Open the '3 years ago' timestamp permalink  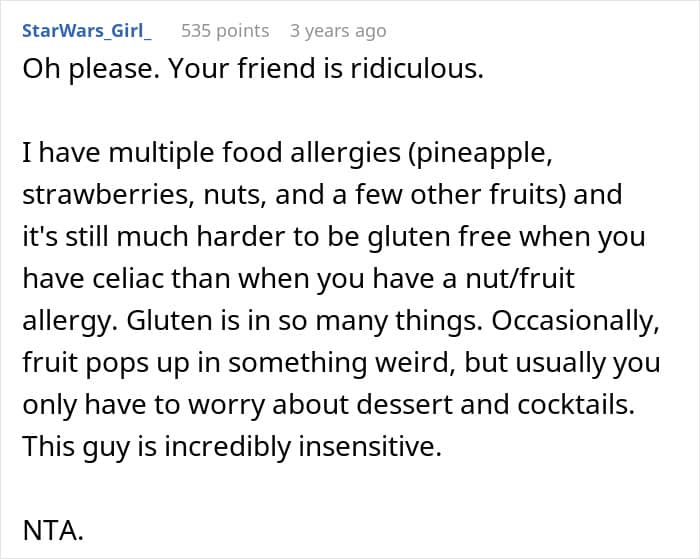click(x=338, y=31)
